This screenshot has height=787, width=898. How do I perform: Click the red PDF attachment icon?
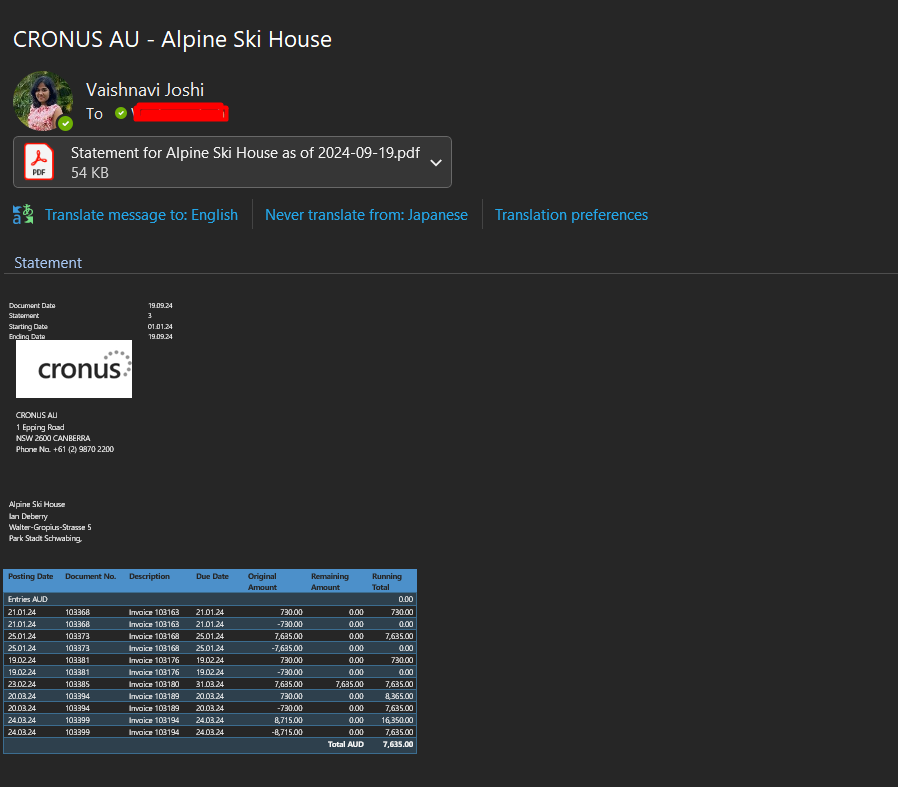click(x=39, y=162)
